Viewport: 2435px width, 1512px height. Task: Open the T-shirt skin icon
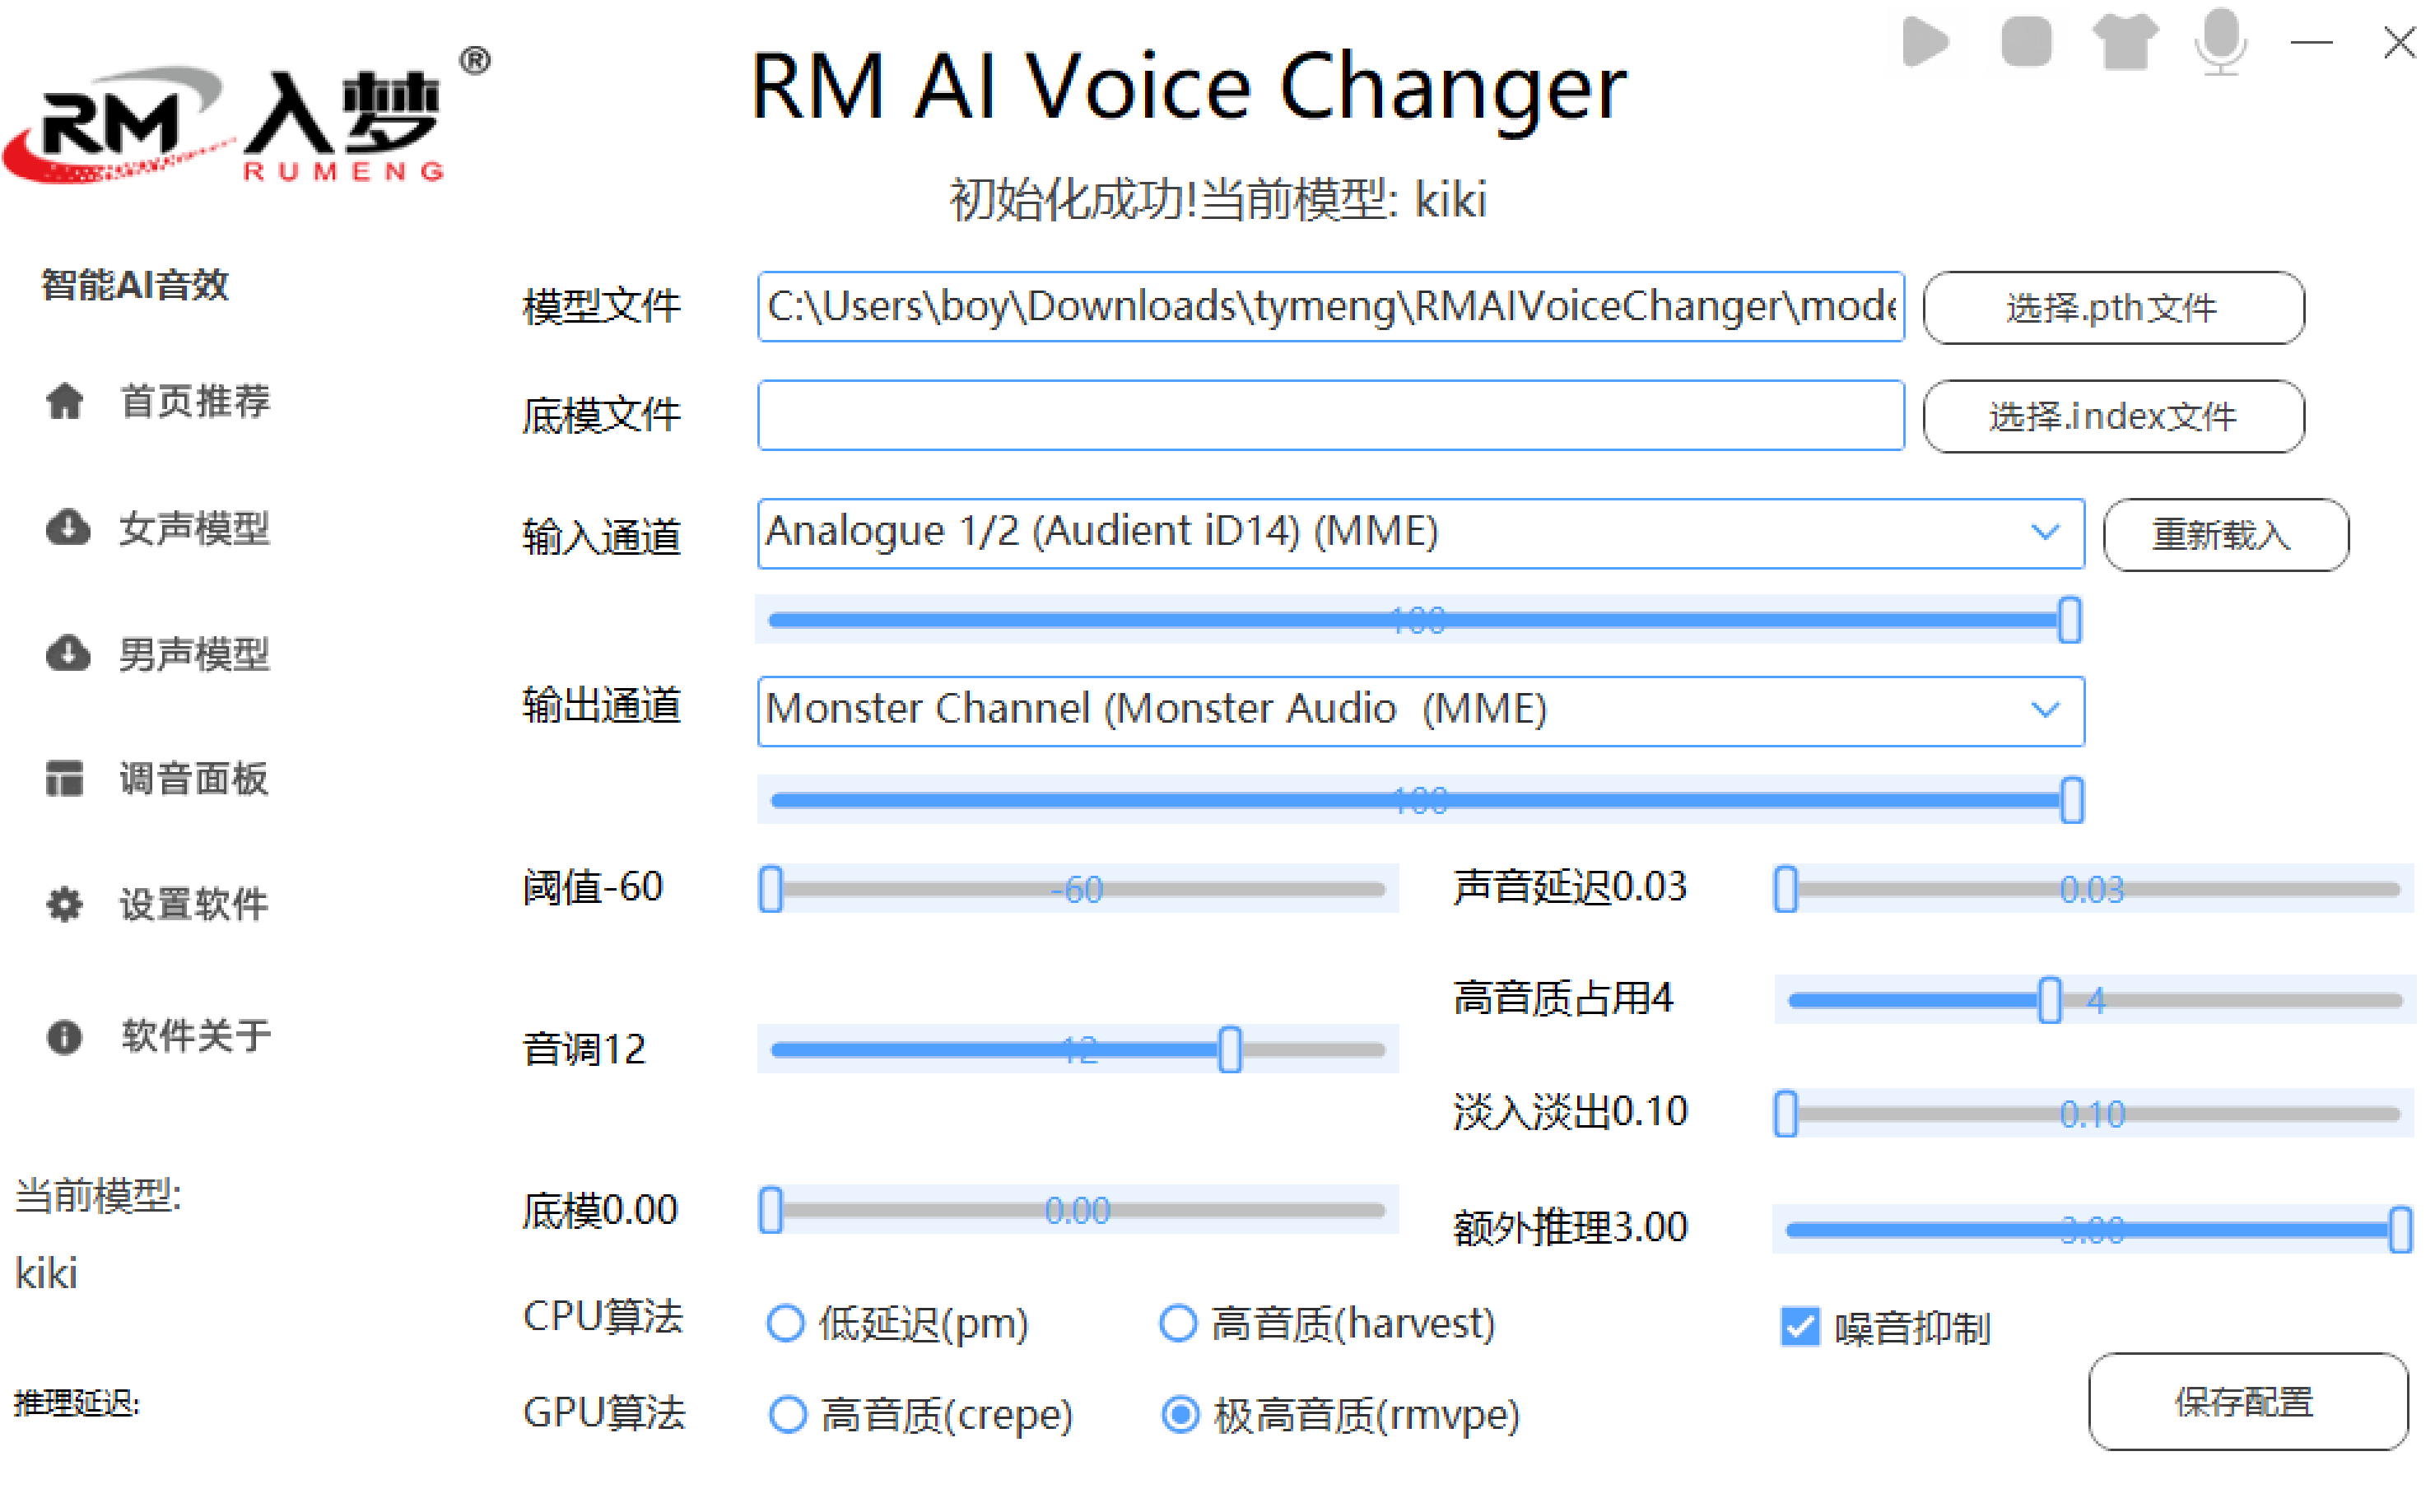2125,43
